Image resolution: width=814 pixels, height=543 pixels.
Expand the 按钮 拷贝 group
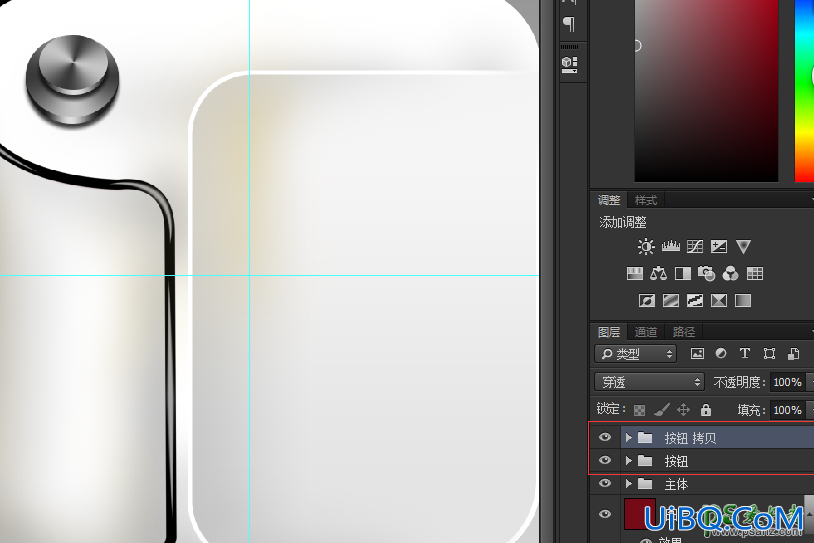[x=629, y=438]
